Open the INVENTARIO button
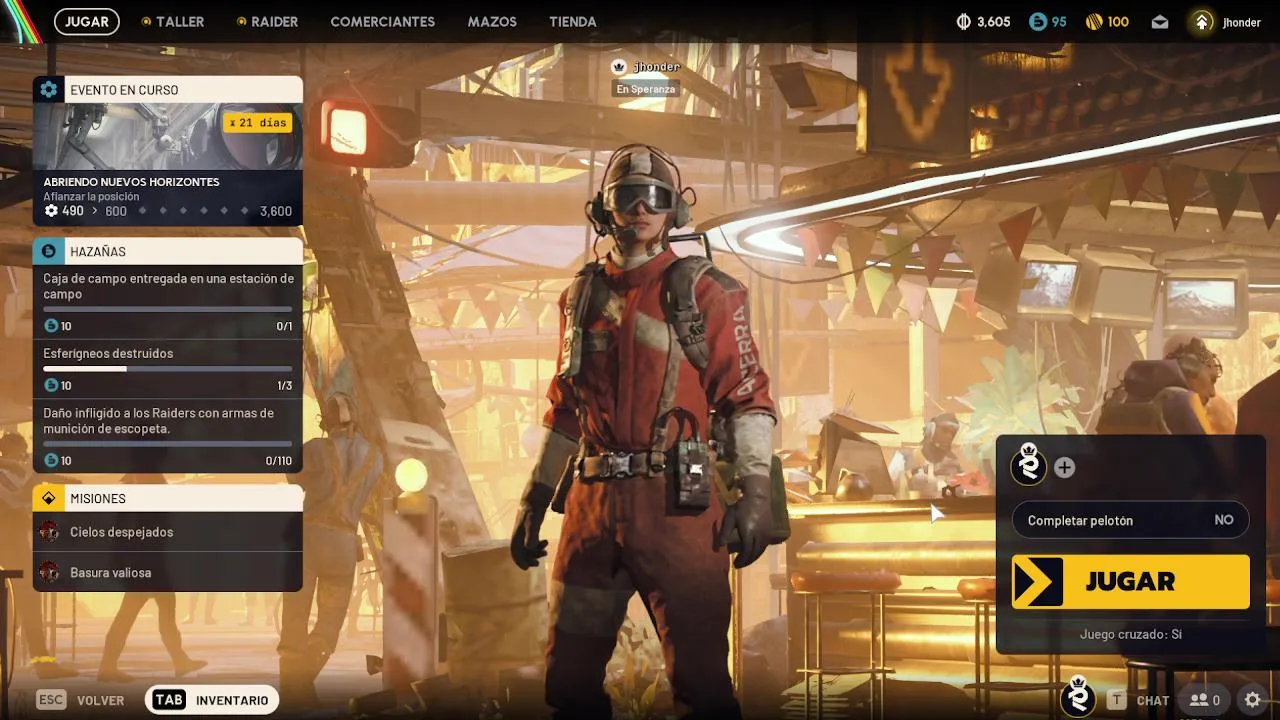The height and width of the screenshot is (720, 1280). 212,700
